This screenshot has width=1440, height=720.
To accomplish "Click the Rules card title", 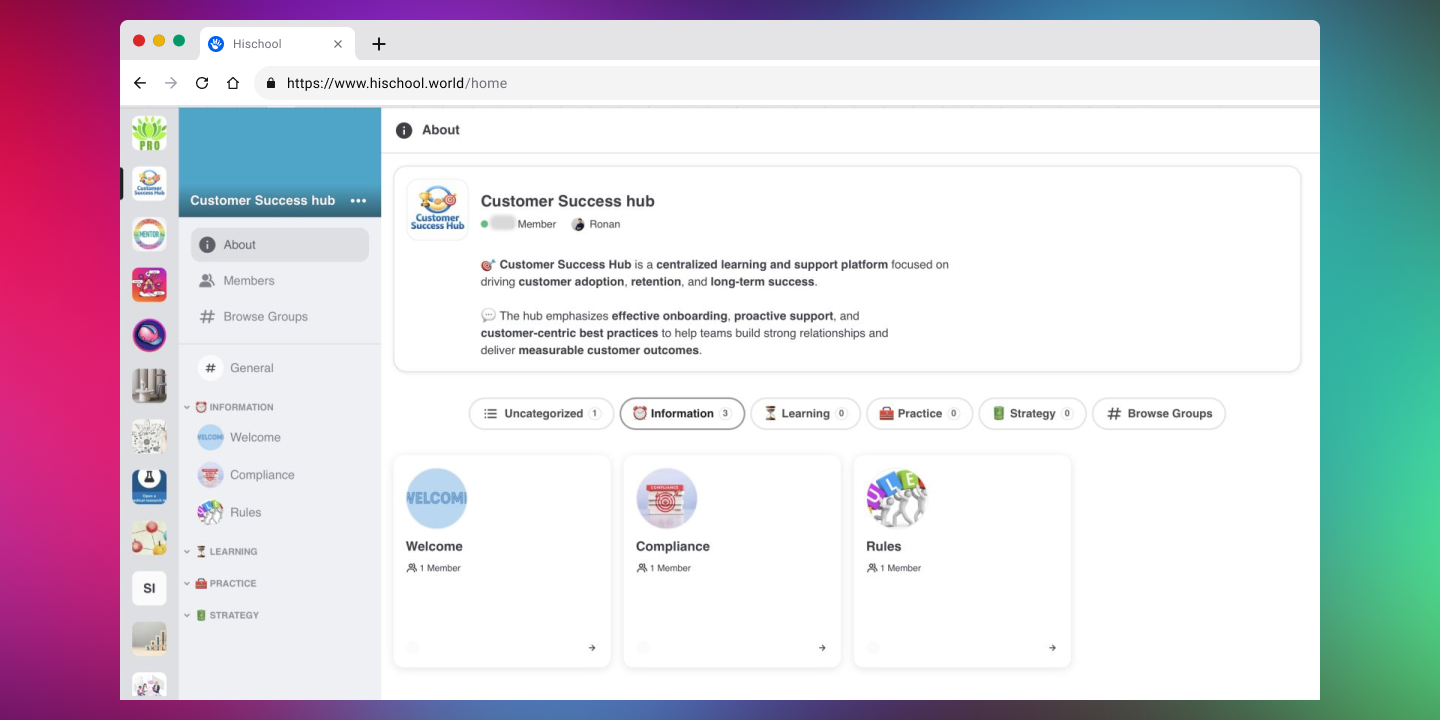I will [884, 547].
